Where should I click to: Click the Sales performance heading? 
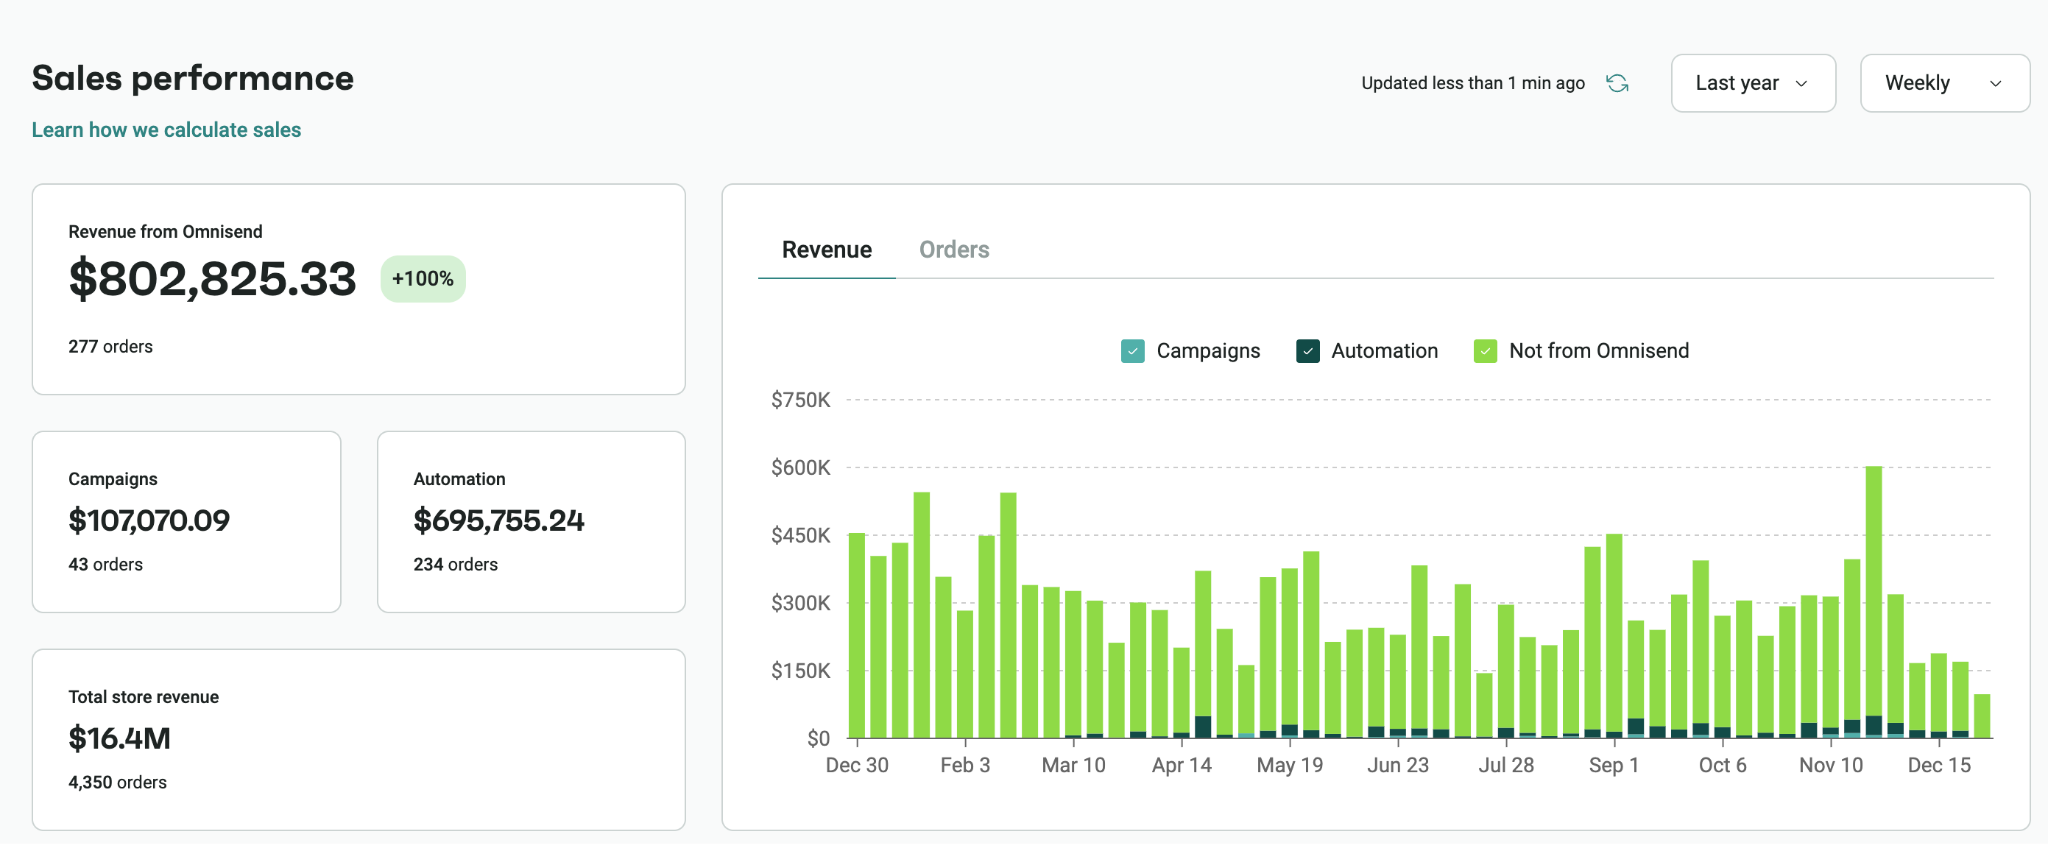pyautogui.click(x=193, y=78)
